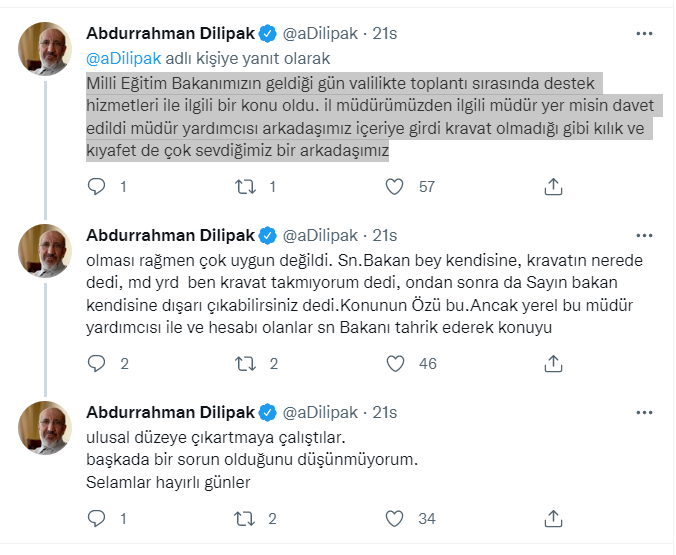The width and height of the screenshot is (676, 555).
Task: Open Abdurrahman Dilipak's profile from first tweet name
Action: pos(171,34)
